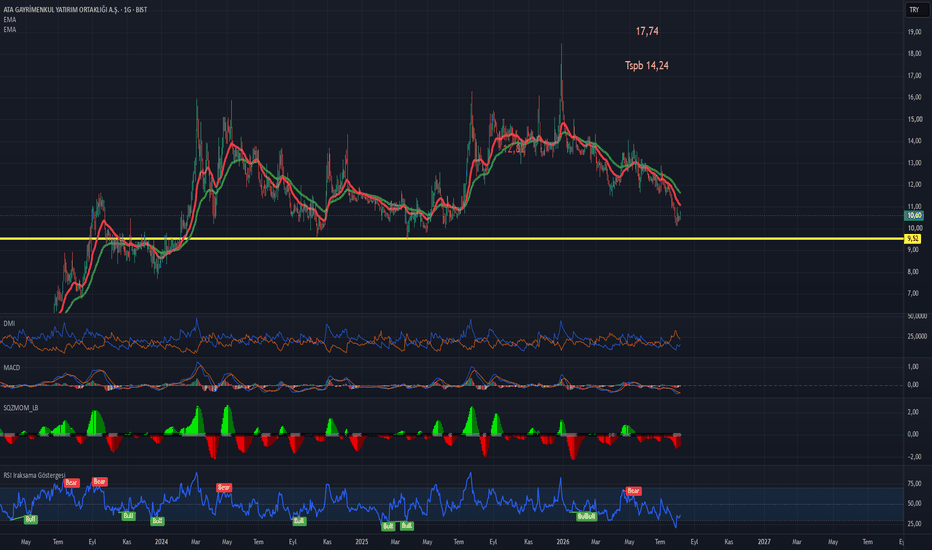Click the MACD indicator label
Image resolution: width=932 pixels, height=550 pixels.
coord(11,367)
